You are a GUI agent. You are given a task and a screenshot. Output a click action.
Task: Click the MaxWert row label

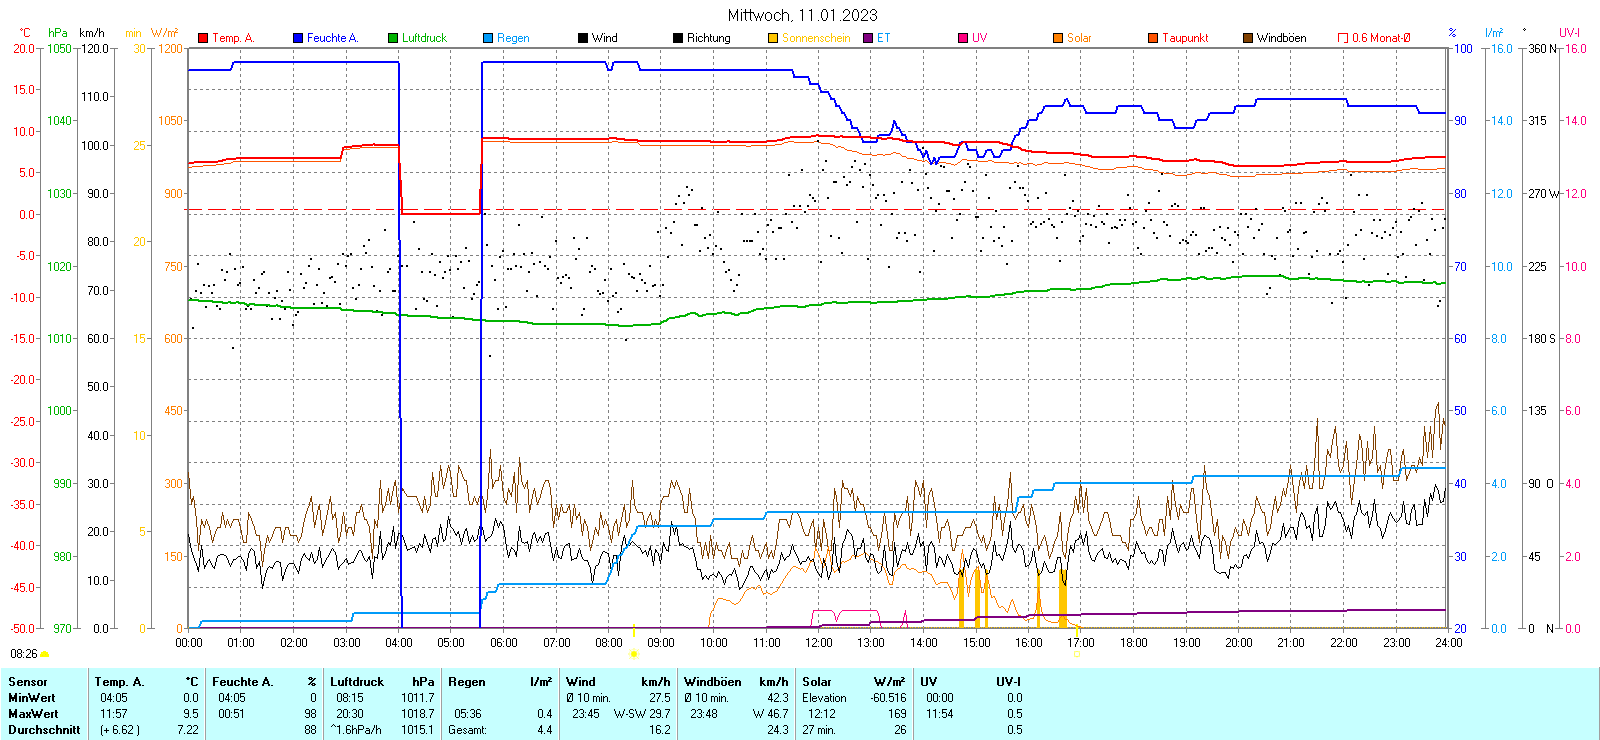pos(33,714)
